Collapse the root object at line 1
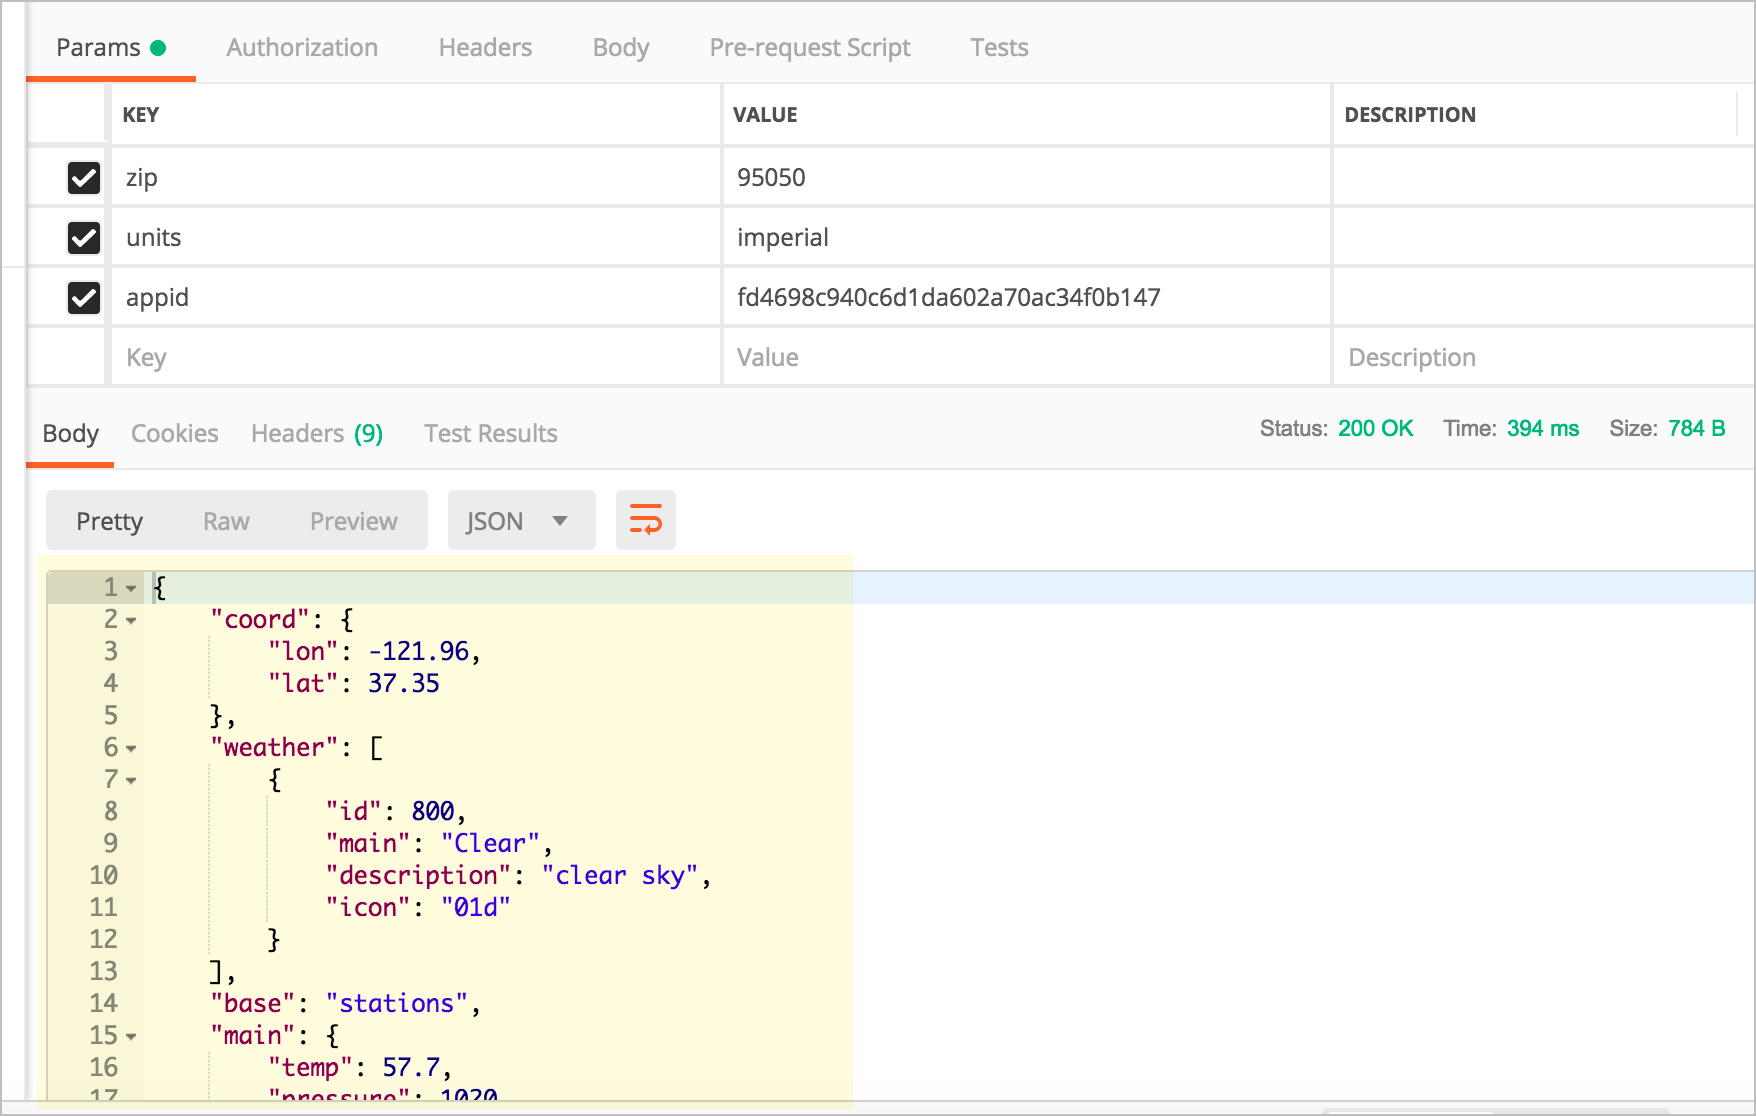Image resolution: width=1756 pixels, height=1116 pixels. [131, 588]
